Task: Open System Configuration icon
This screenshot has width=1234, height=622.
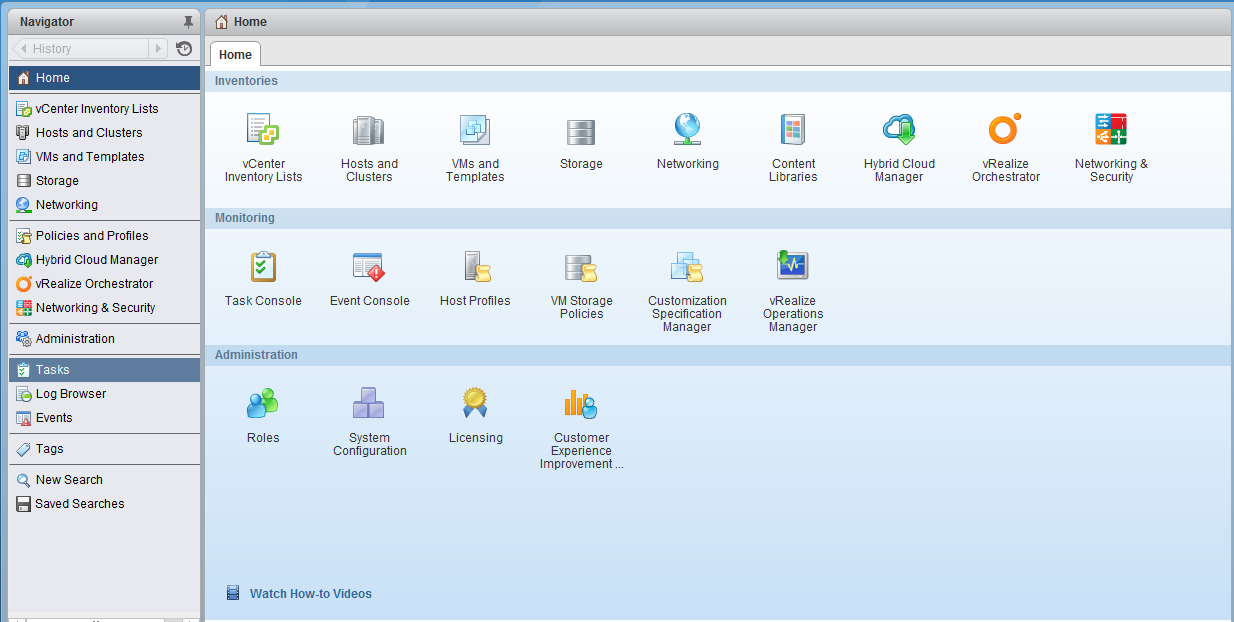Action: (x=369, y=404)
